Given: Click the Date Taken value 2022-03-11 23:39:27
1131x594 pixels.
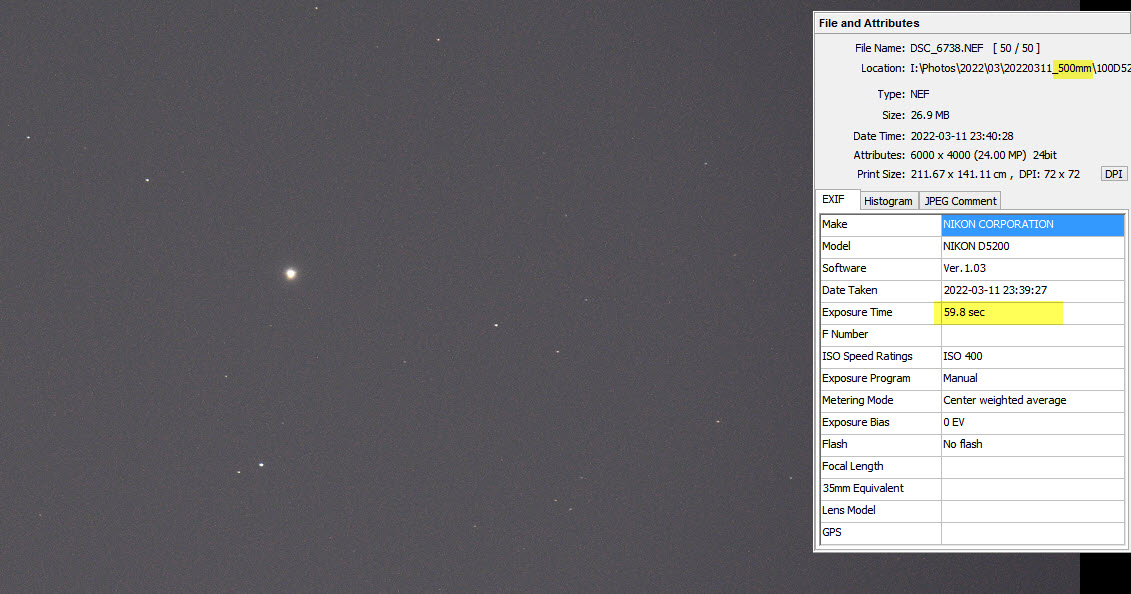Looking at the screenshot, I should point(1032,290).
